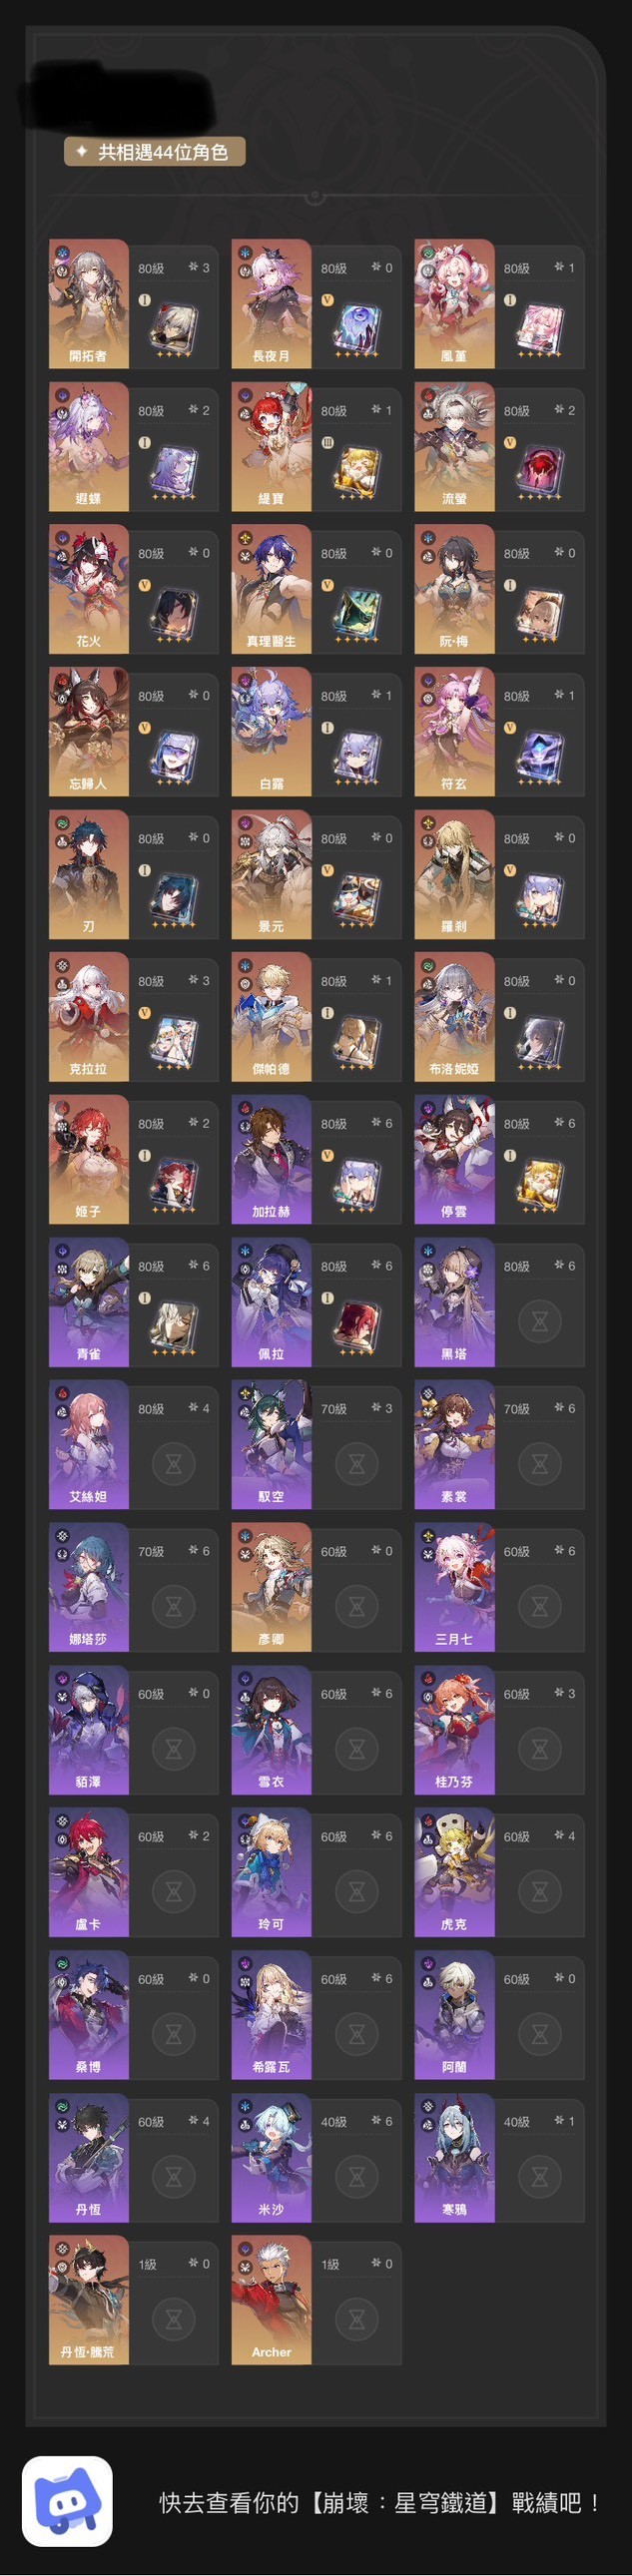Open the 符玄 character card
The image size is (632, 2576).
pos(499,732)
